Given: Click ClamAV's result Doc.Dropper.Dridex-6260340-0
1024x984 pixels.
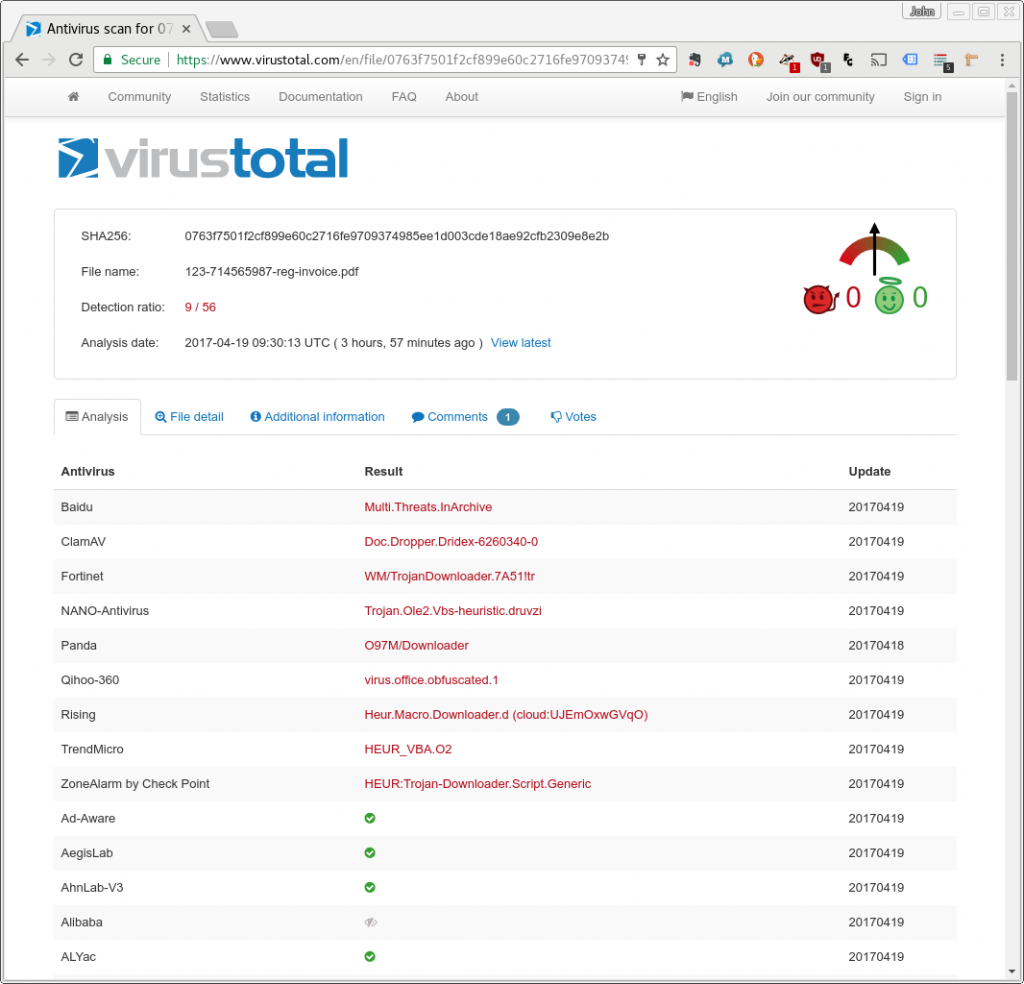Looking at the screenshot, I should tap(451, 541).
